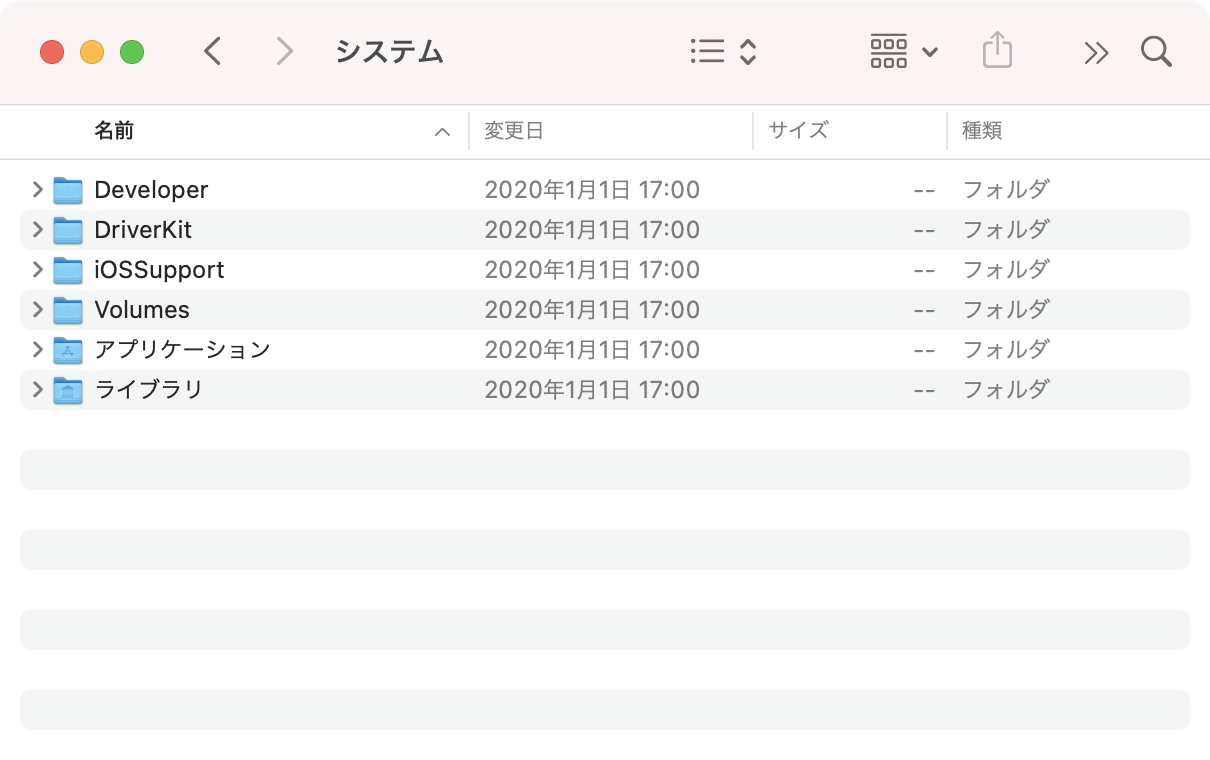Click the DriverKit folder icon
This screenshot has width=1210, height=760.
[67, 229]
